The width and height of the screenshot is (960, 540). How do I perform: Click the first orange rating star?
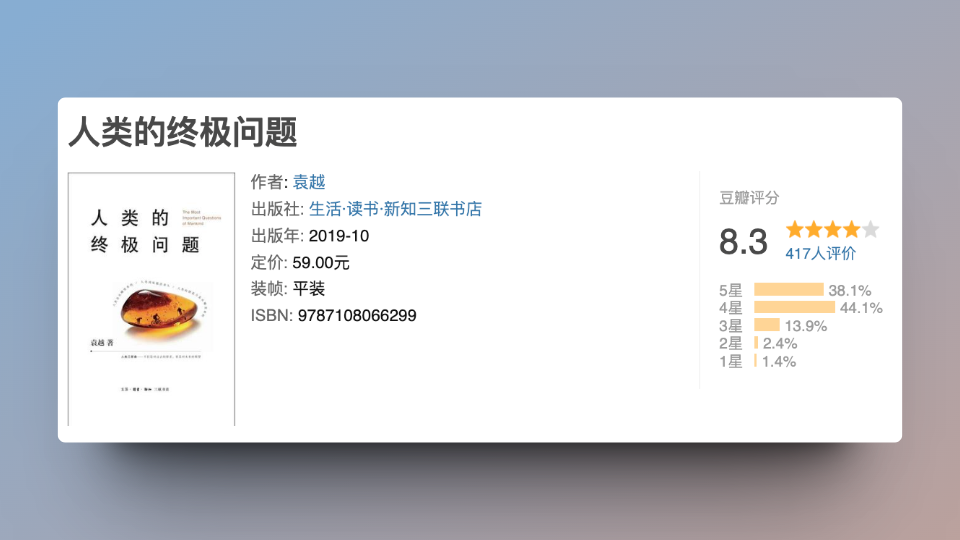point(795,229)
